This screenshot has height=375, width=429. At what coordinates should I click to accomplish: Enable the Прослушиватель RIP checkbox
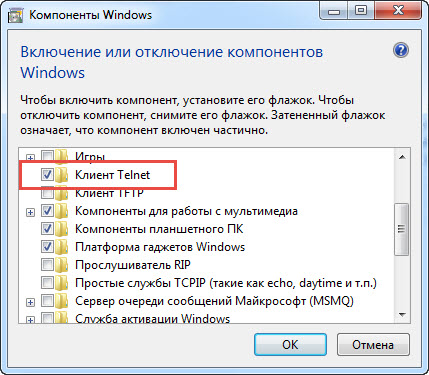click(x=47, y=265)
